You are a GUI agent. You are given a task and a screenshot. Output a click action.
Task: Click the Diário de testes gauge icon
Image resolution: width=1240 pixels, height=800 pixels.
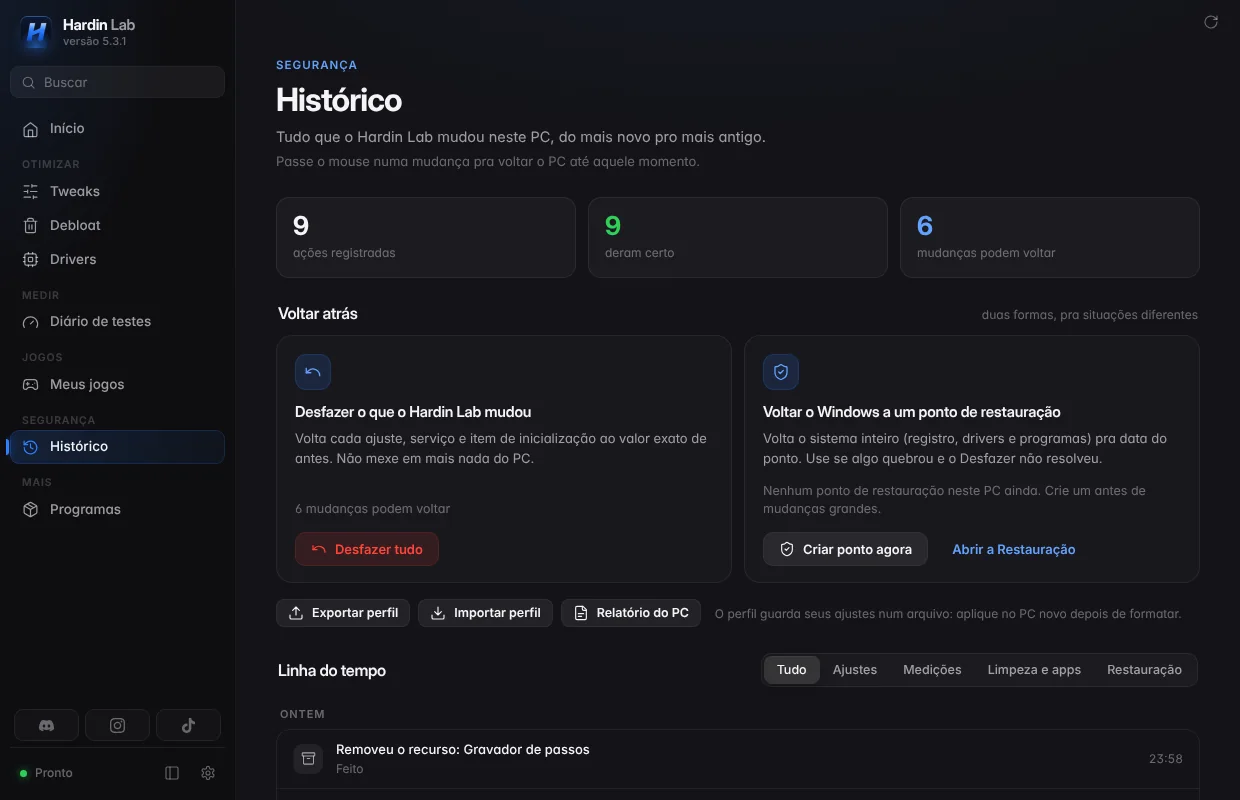click(30, 322)
